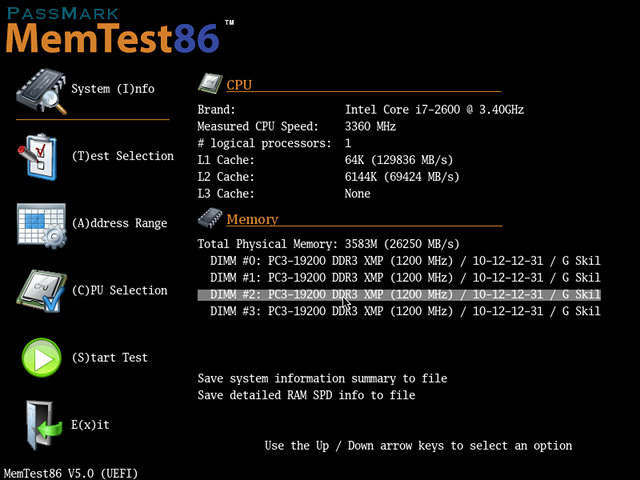The image size is (640, 480).
Task: Click the L3 Cache None value
Action: point(358,193)
